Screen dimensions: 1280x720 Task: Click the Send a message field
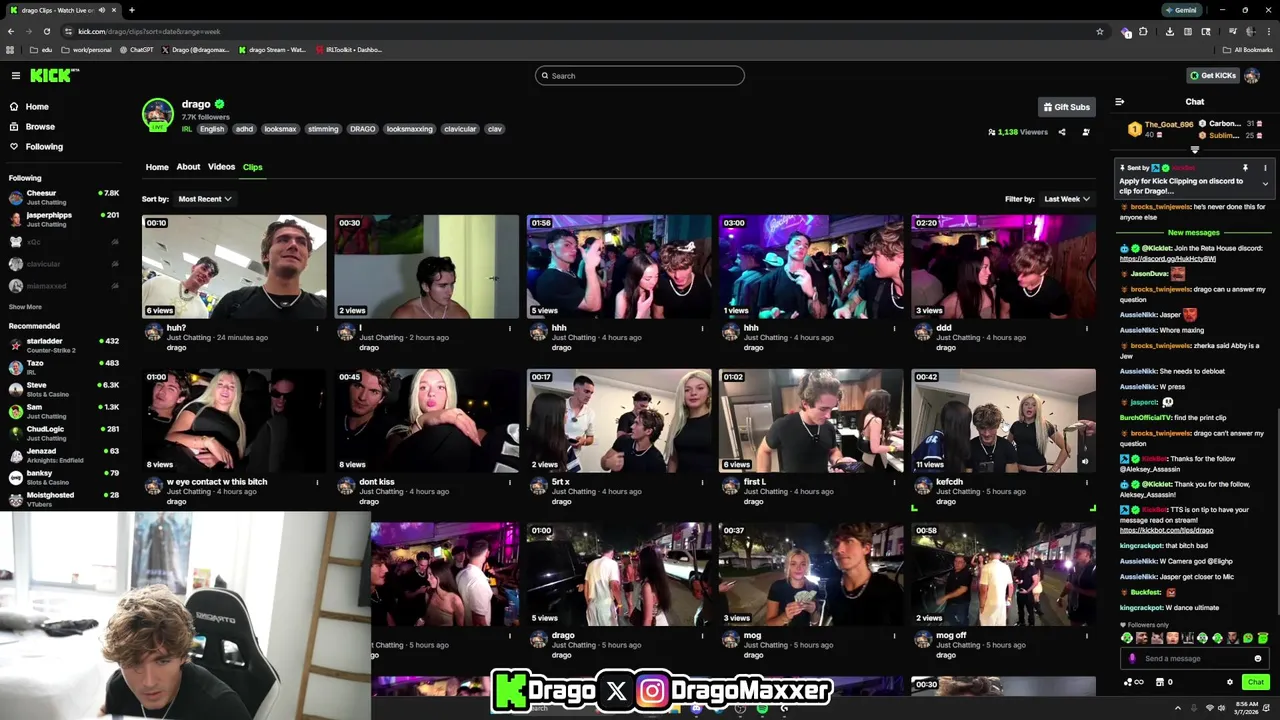[x=1194, y=659]
